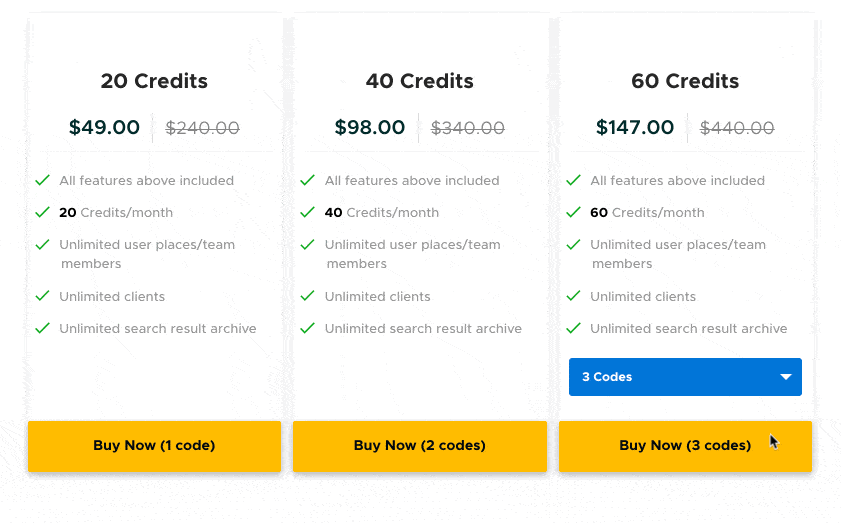841x523 pixels.
Task: Select the 20 Credits plan heading
Action: (154, 81)
